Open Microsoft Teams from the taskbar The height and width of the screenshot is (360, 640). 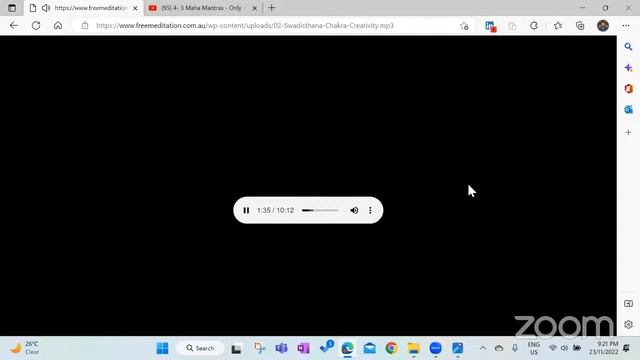(x=281, y=348)
